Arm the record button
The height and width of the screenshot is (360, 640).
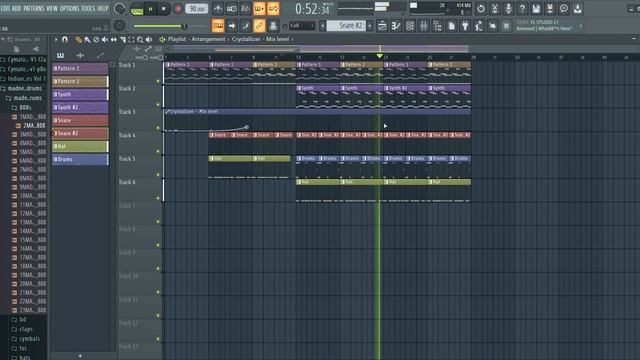178,9
